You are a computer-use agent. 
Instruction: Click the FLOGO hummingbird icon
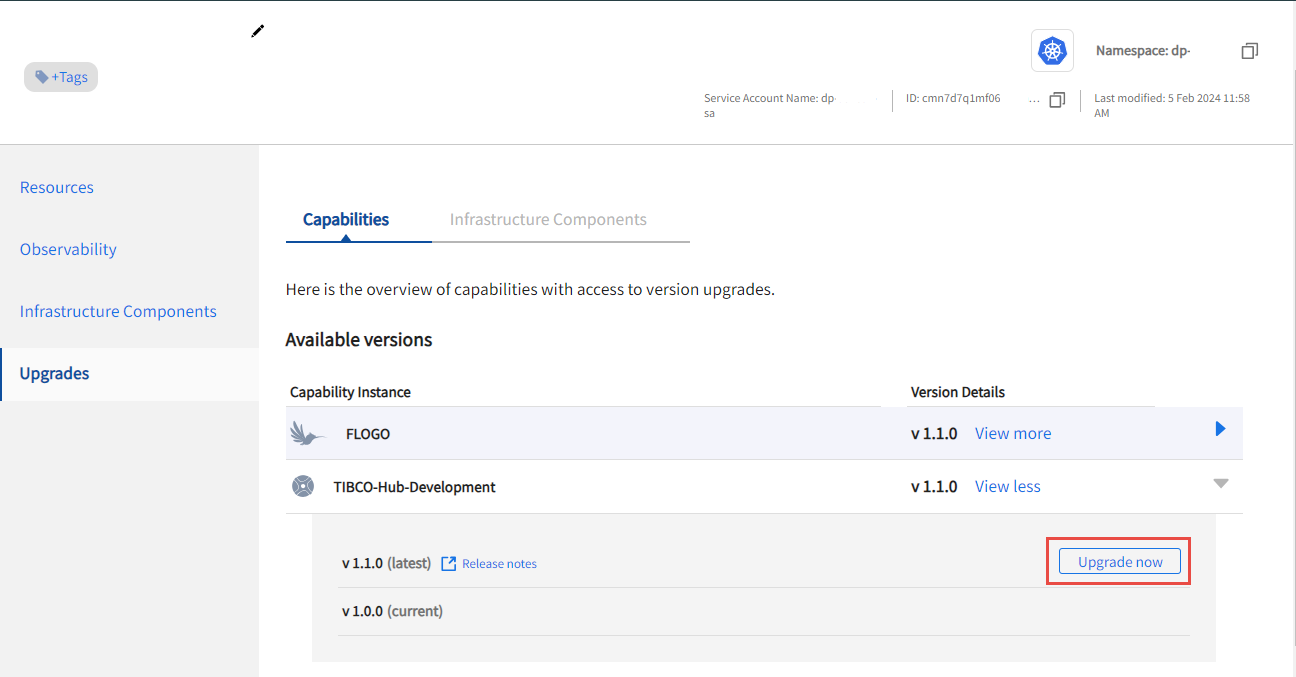pyautogui.click(x=308, y=434)
